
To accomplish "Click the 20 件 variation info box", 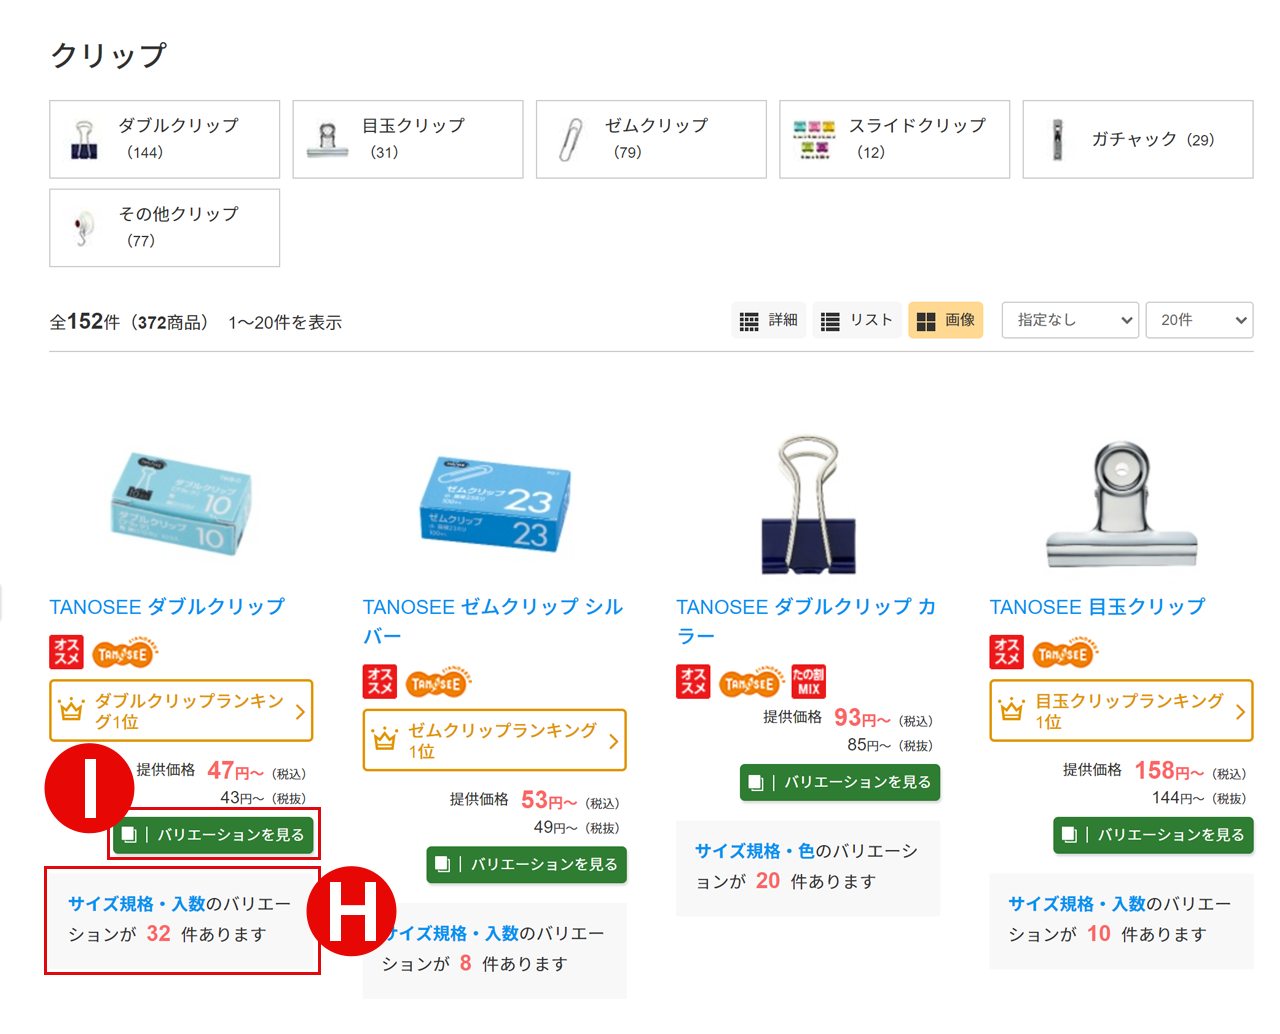I will click(808, 868).
